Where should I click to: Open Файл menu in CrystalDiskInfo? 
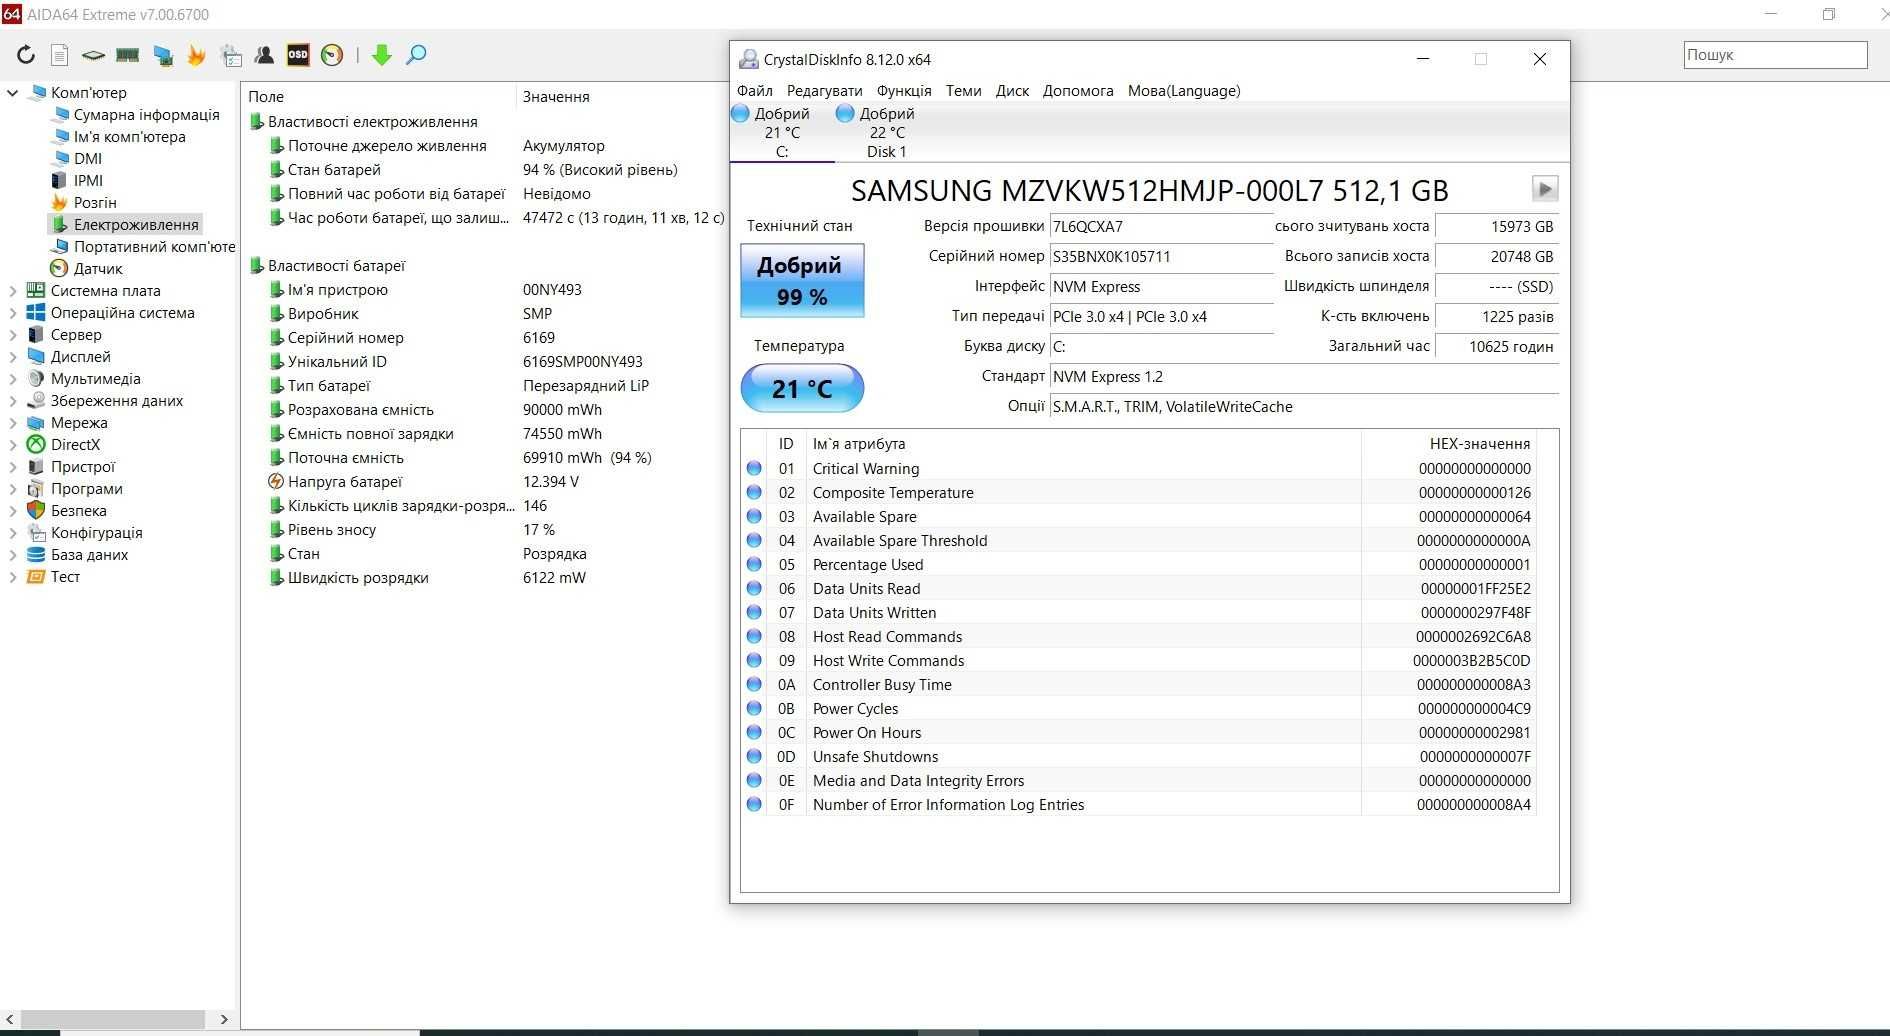coord(755,90)
